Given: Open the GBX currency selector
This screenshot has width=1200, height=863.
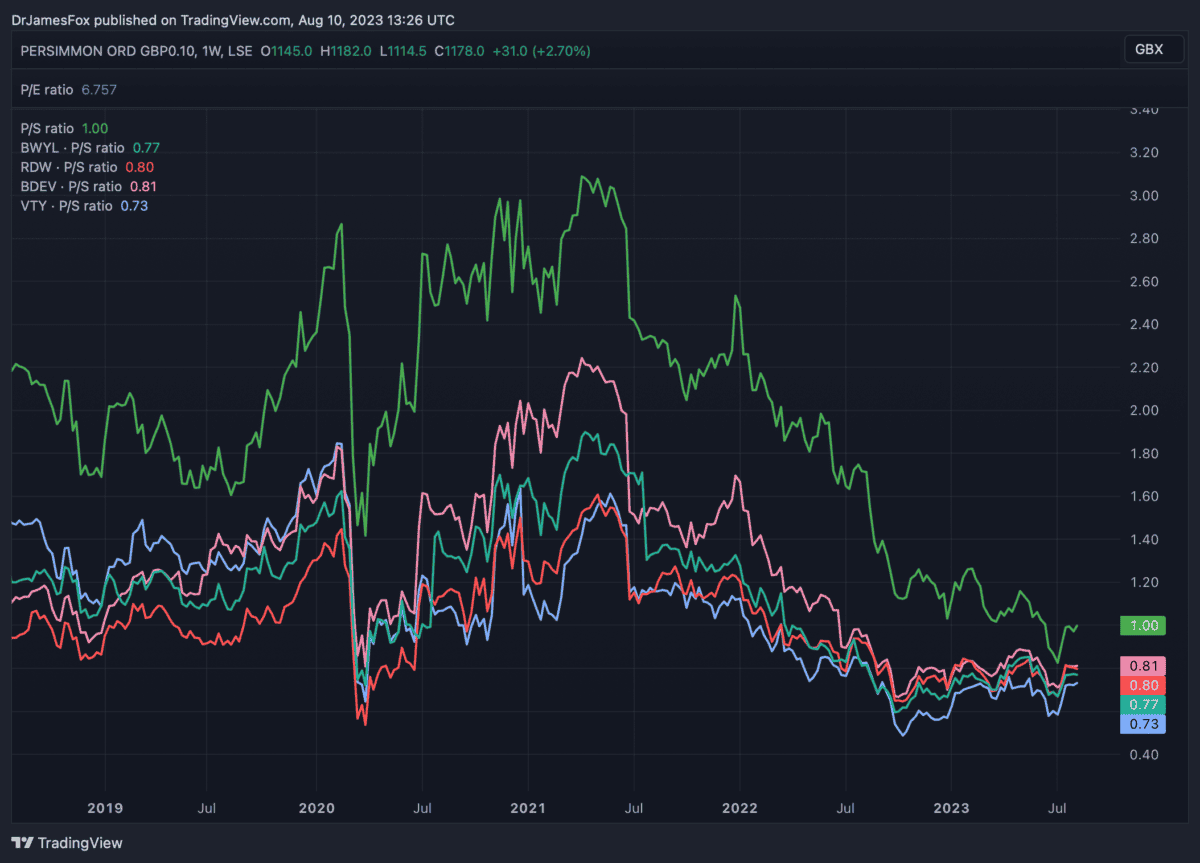Looking at the screenshot, I should click(x=1148, y=50).
